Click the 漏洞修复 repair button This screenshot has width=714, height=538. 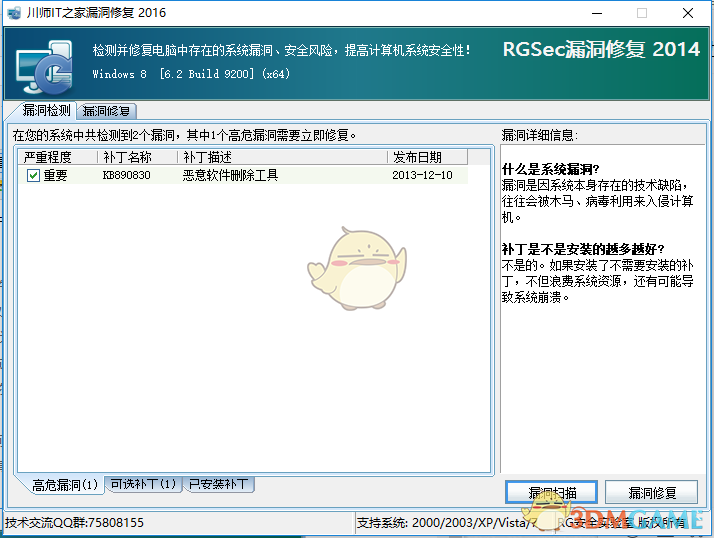pyautogui.click(x=652, y=492)
